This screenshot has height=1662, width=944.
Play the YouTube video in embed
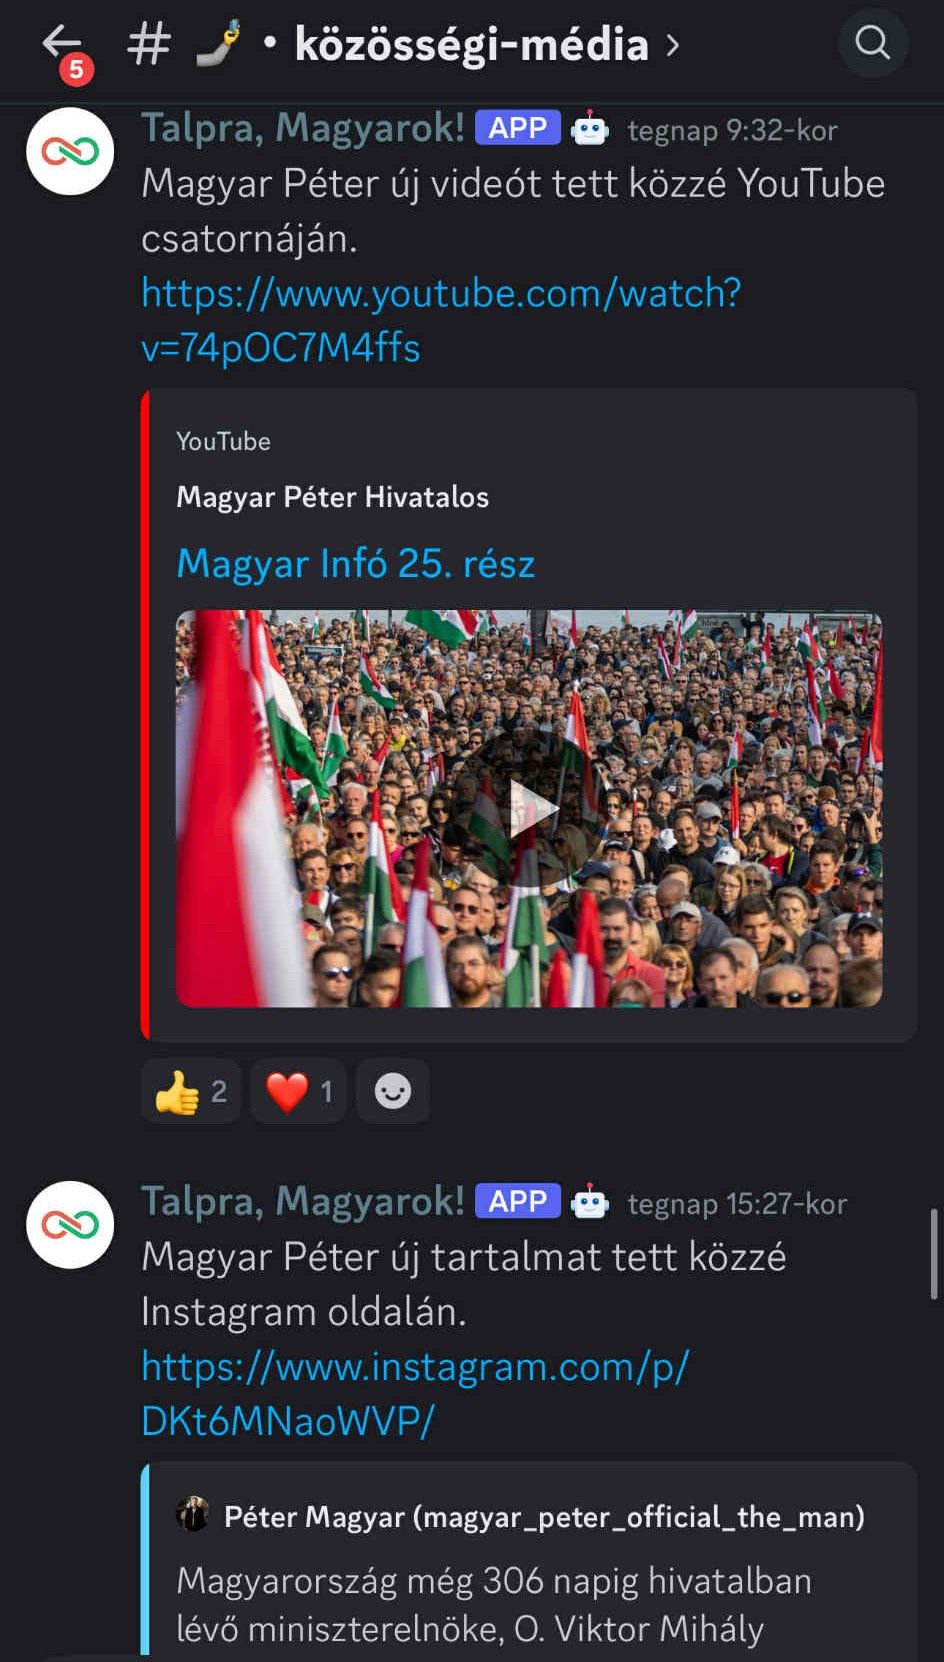(529, 808)
